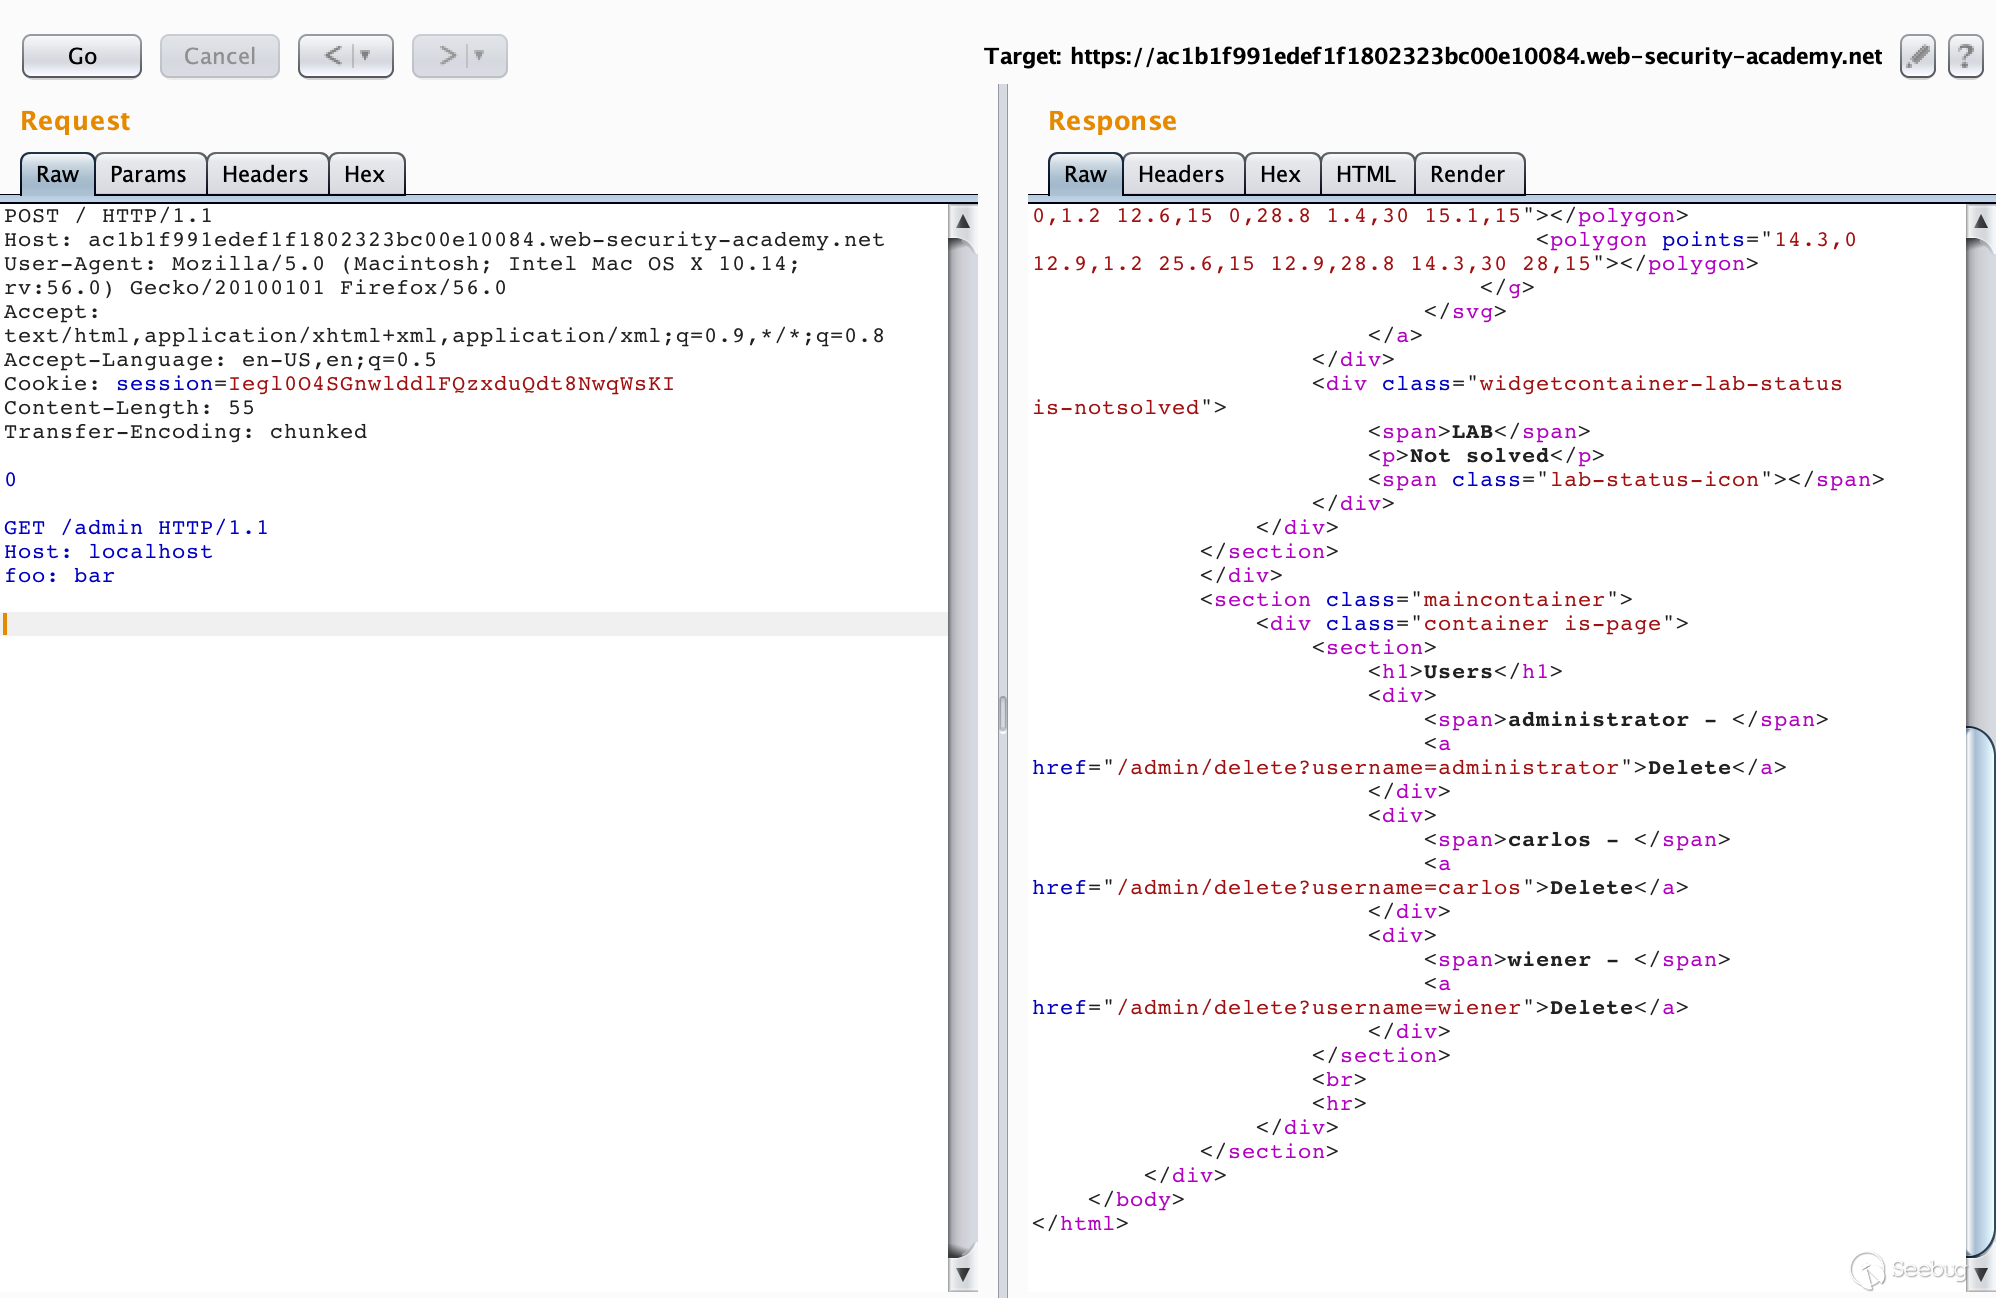Click the response scrollbar up arrow
Image resolution: width=1996 pixels, height=1298 pixels.
(1981, 221)
